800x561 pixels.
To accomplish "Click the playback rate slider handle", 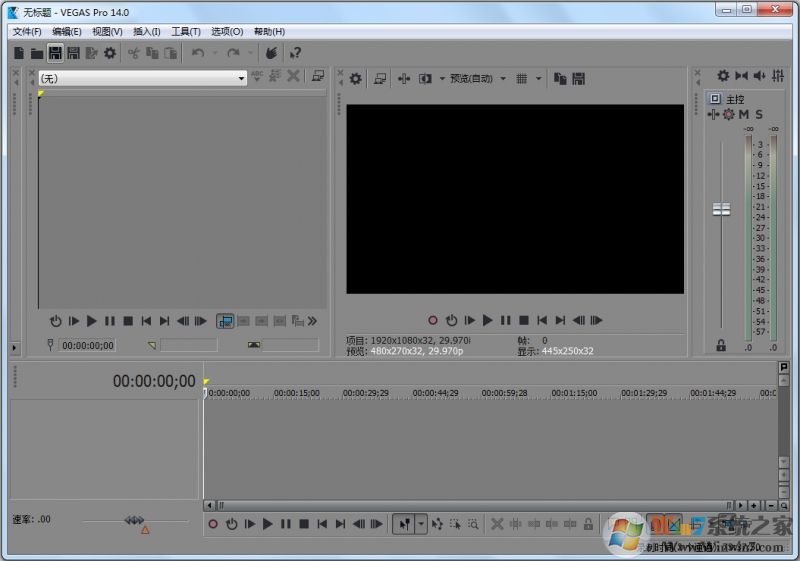I will pyautogui.click(x=134, y=520).
